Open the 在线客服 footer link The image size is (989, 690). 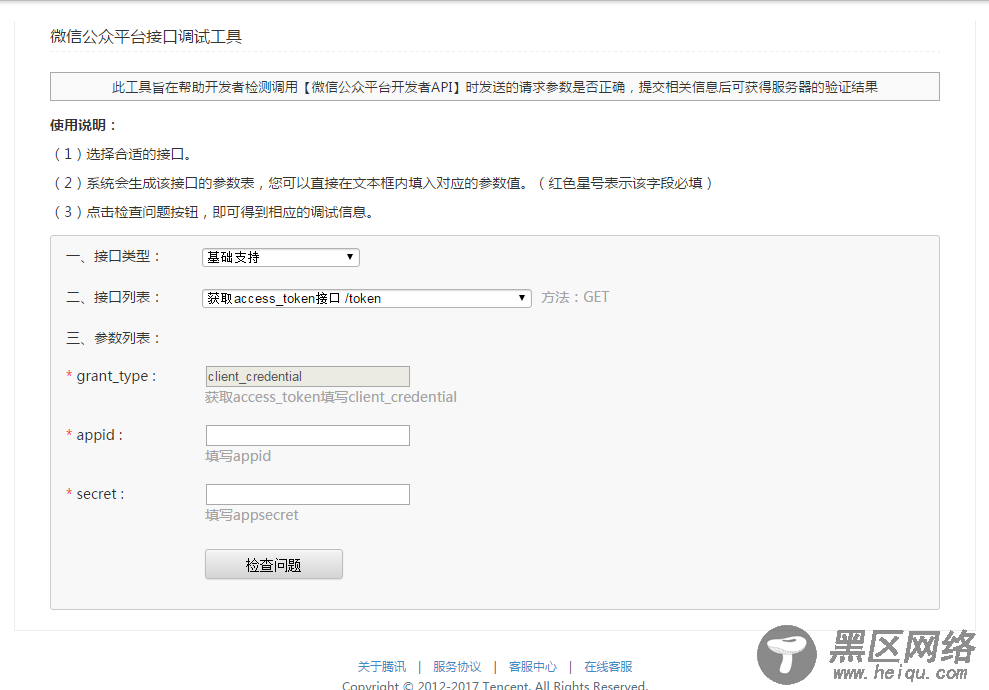[x=608, y=667]
